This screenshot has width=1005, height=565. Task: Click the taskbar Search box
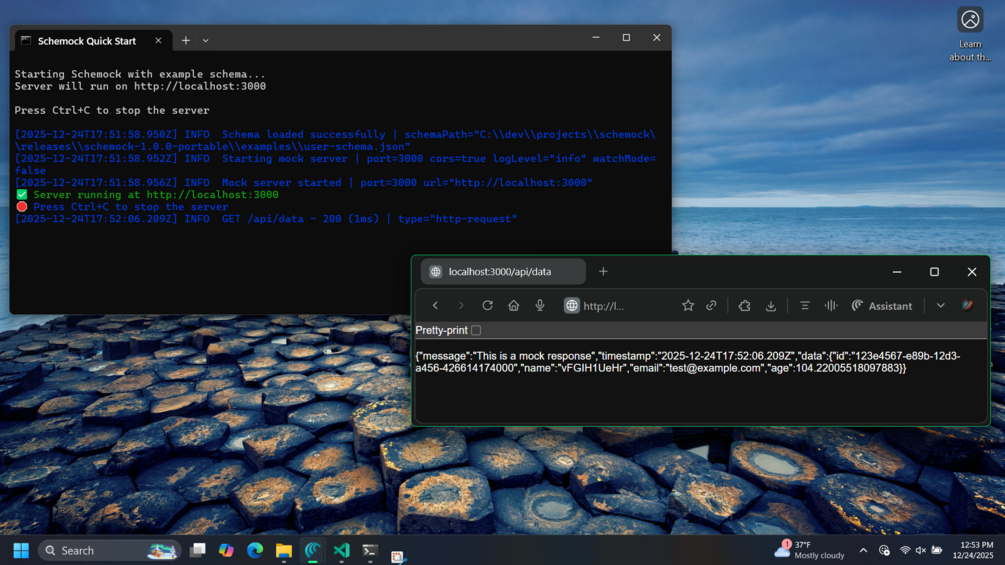110,550
